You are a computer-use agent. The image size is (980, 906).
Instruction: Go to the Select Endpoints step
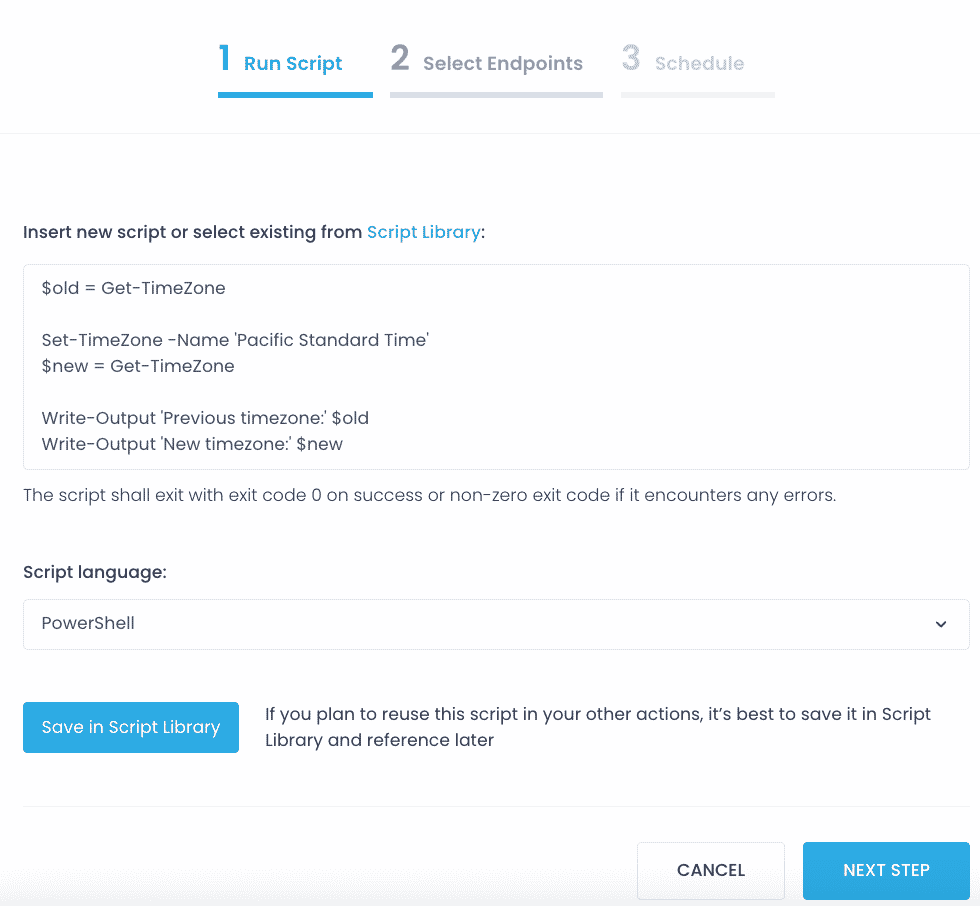coord(502,64)
